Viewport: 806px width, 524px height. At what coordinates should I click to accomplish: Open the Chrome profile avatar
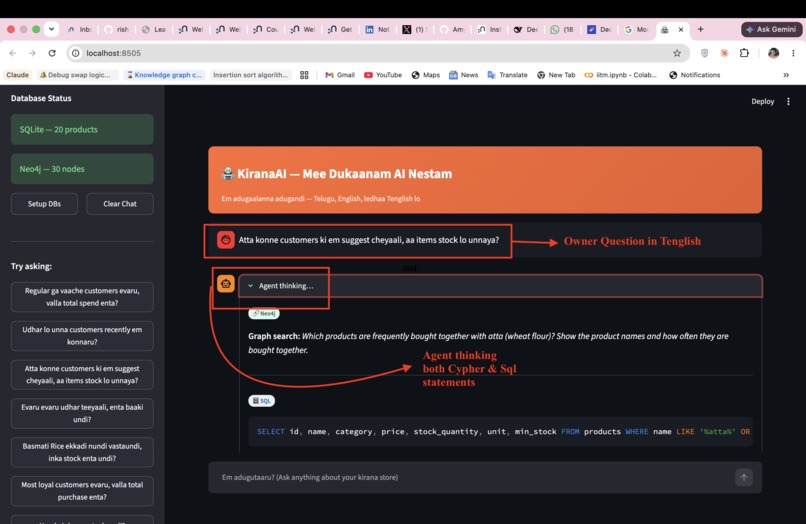773,53
